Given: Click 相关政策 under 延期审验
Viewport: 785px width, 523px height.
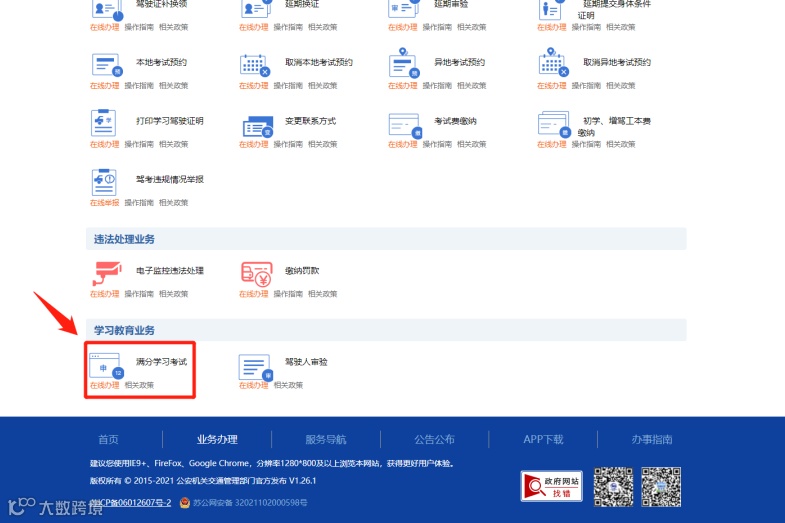Looking at the screenshot, I should [472, 27].
